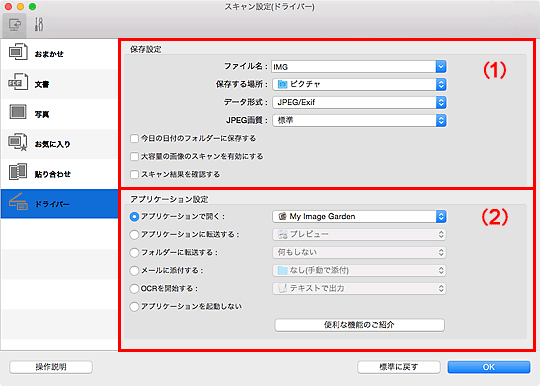Close the dialog with the red button
This screenshot has width=540, height=386.
coord(8,7)
